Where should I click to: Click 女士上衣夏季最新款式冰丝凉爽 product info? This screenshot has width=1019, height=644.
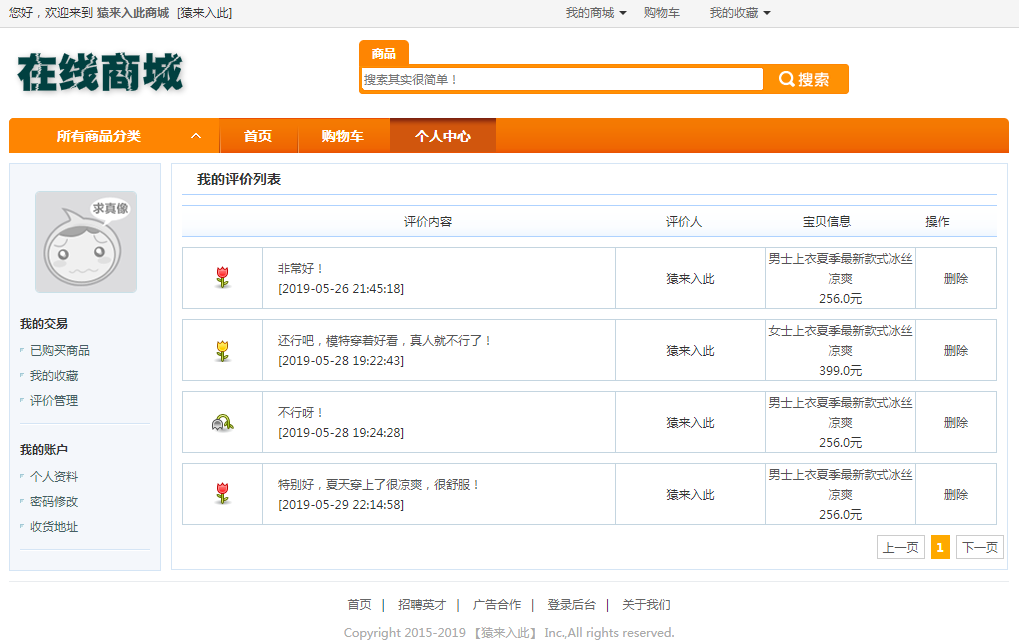click(840, 341)
